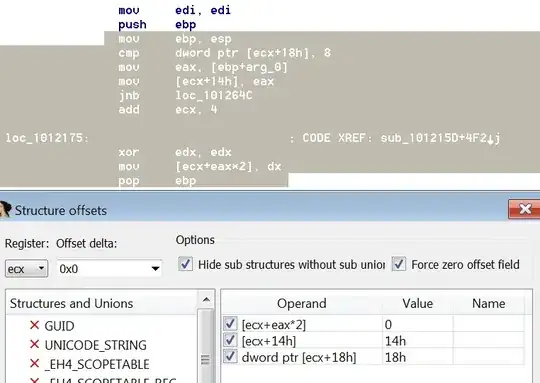This screenshot has height=383, width=540.
Task: Click the red X icon beside UNICODE_STRING
Action: tap(34, 344)
